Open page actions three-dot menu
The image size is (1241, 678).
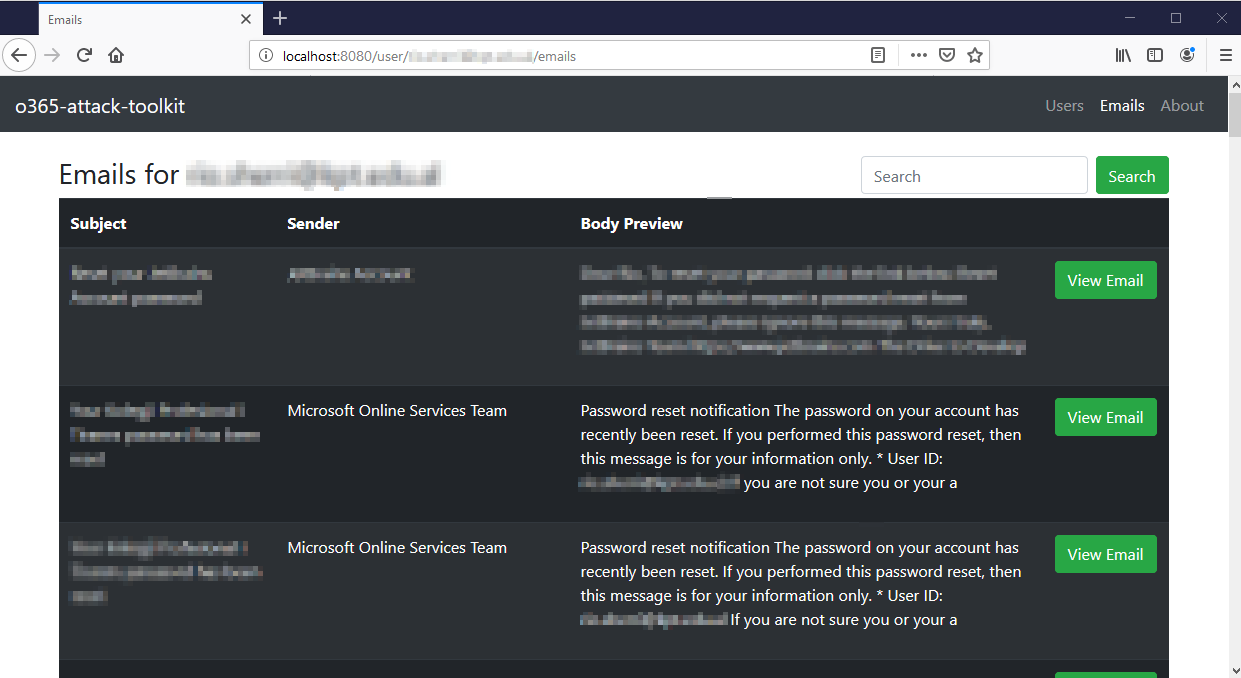[x=918, y=56]
